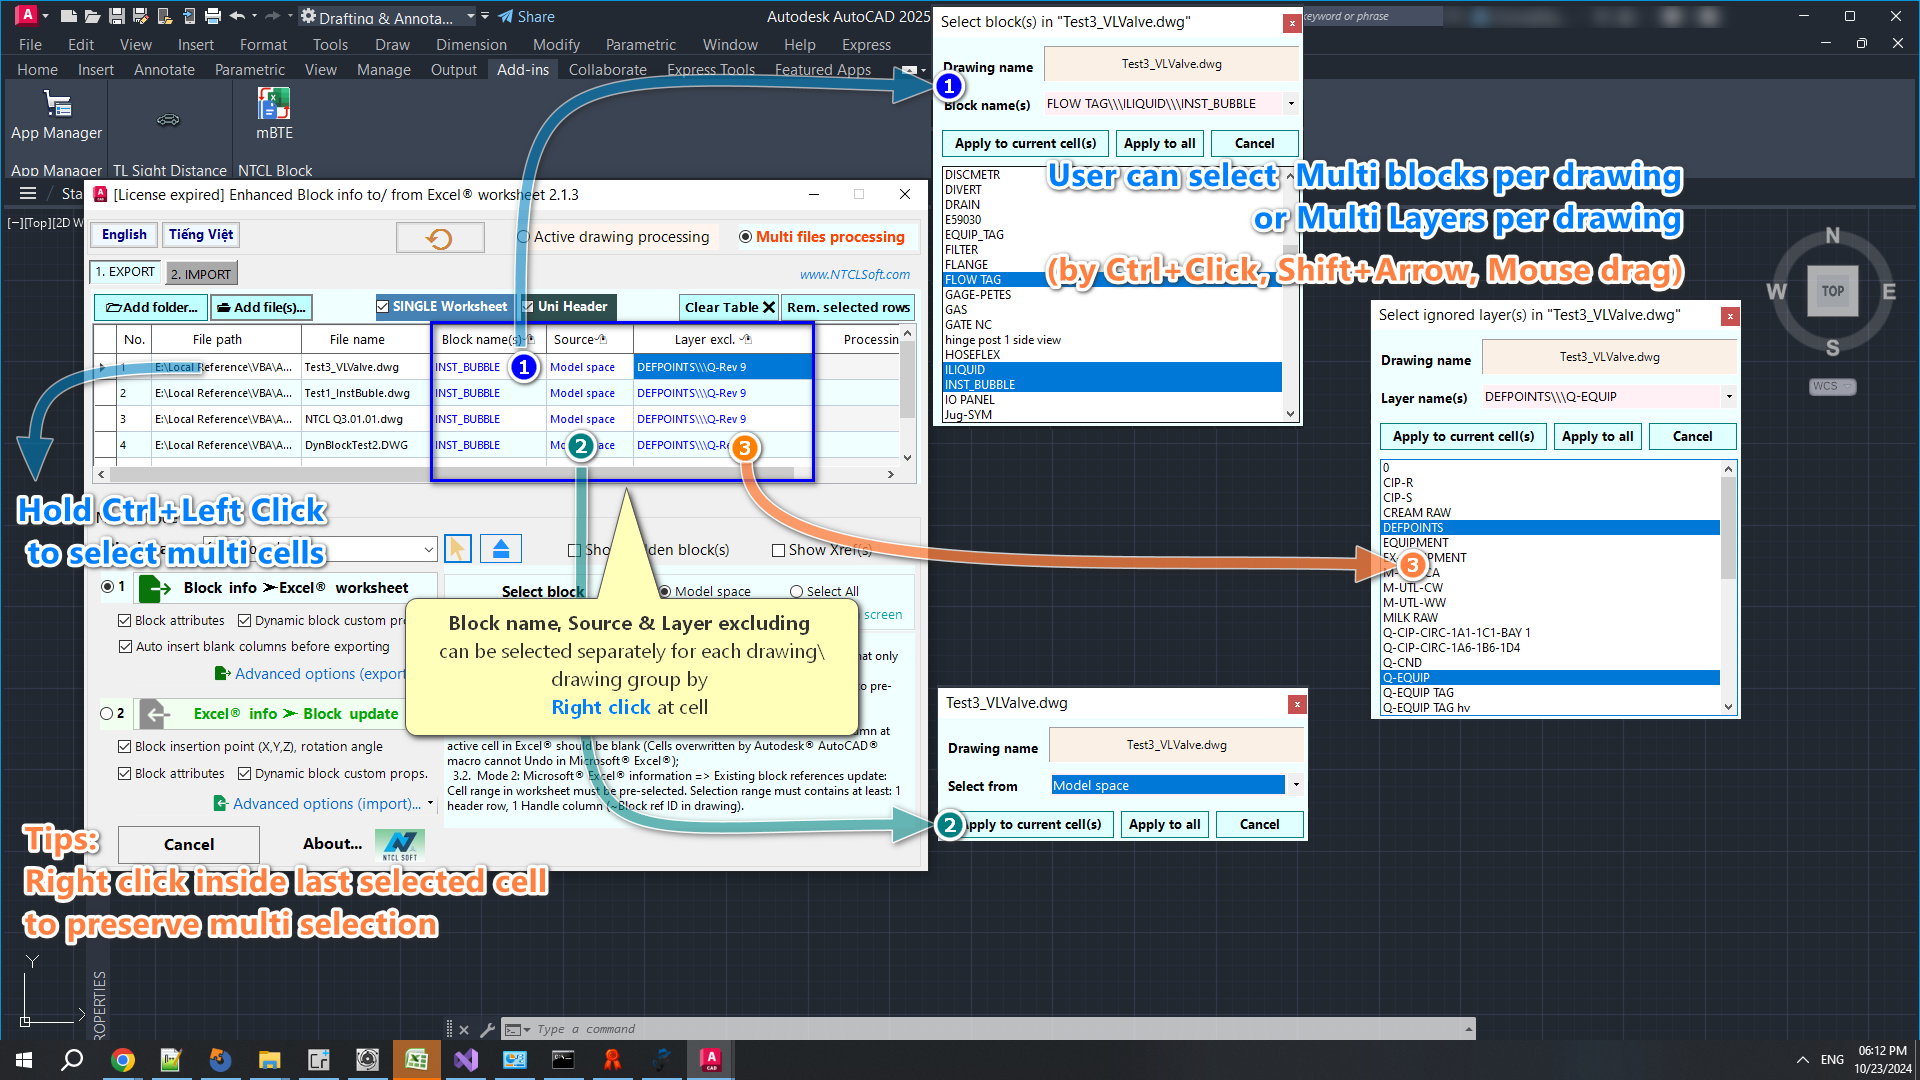1920x1080 pixels.
Task: Expand the Layer name(s) dropdown
Action: [1728, 397]
